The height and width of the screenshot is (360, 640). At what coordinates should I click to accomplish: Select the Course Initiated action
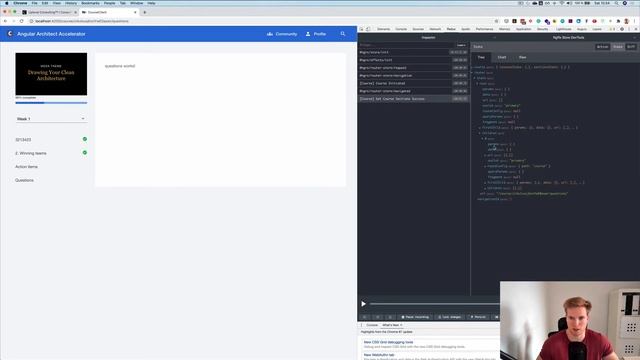click(x=413, y=83)
